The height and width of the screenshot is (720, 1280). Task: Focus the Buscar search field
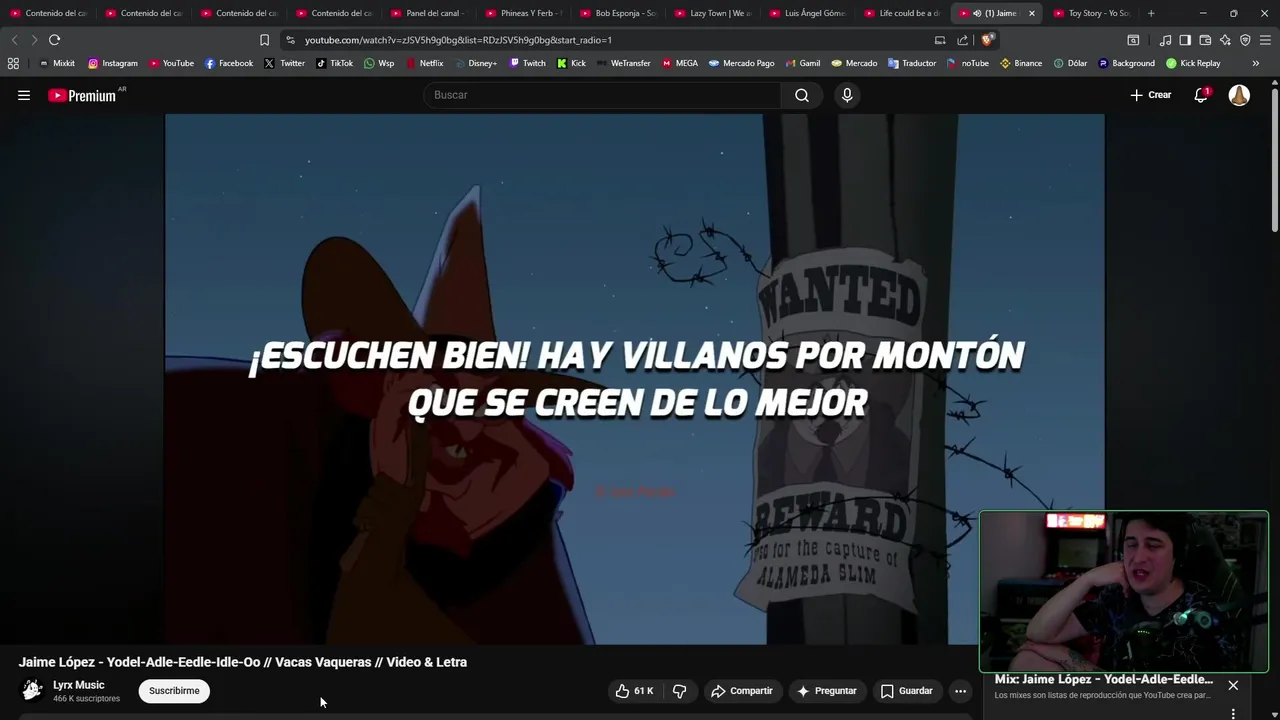click(x=602, y=95)
